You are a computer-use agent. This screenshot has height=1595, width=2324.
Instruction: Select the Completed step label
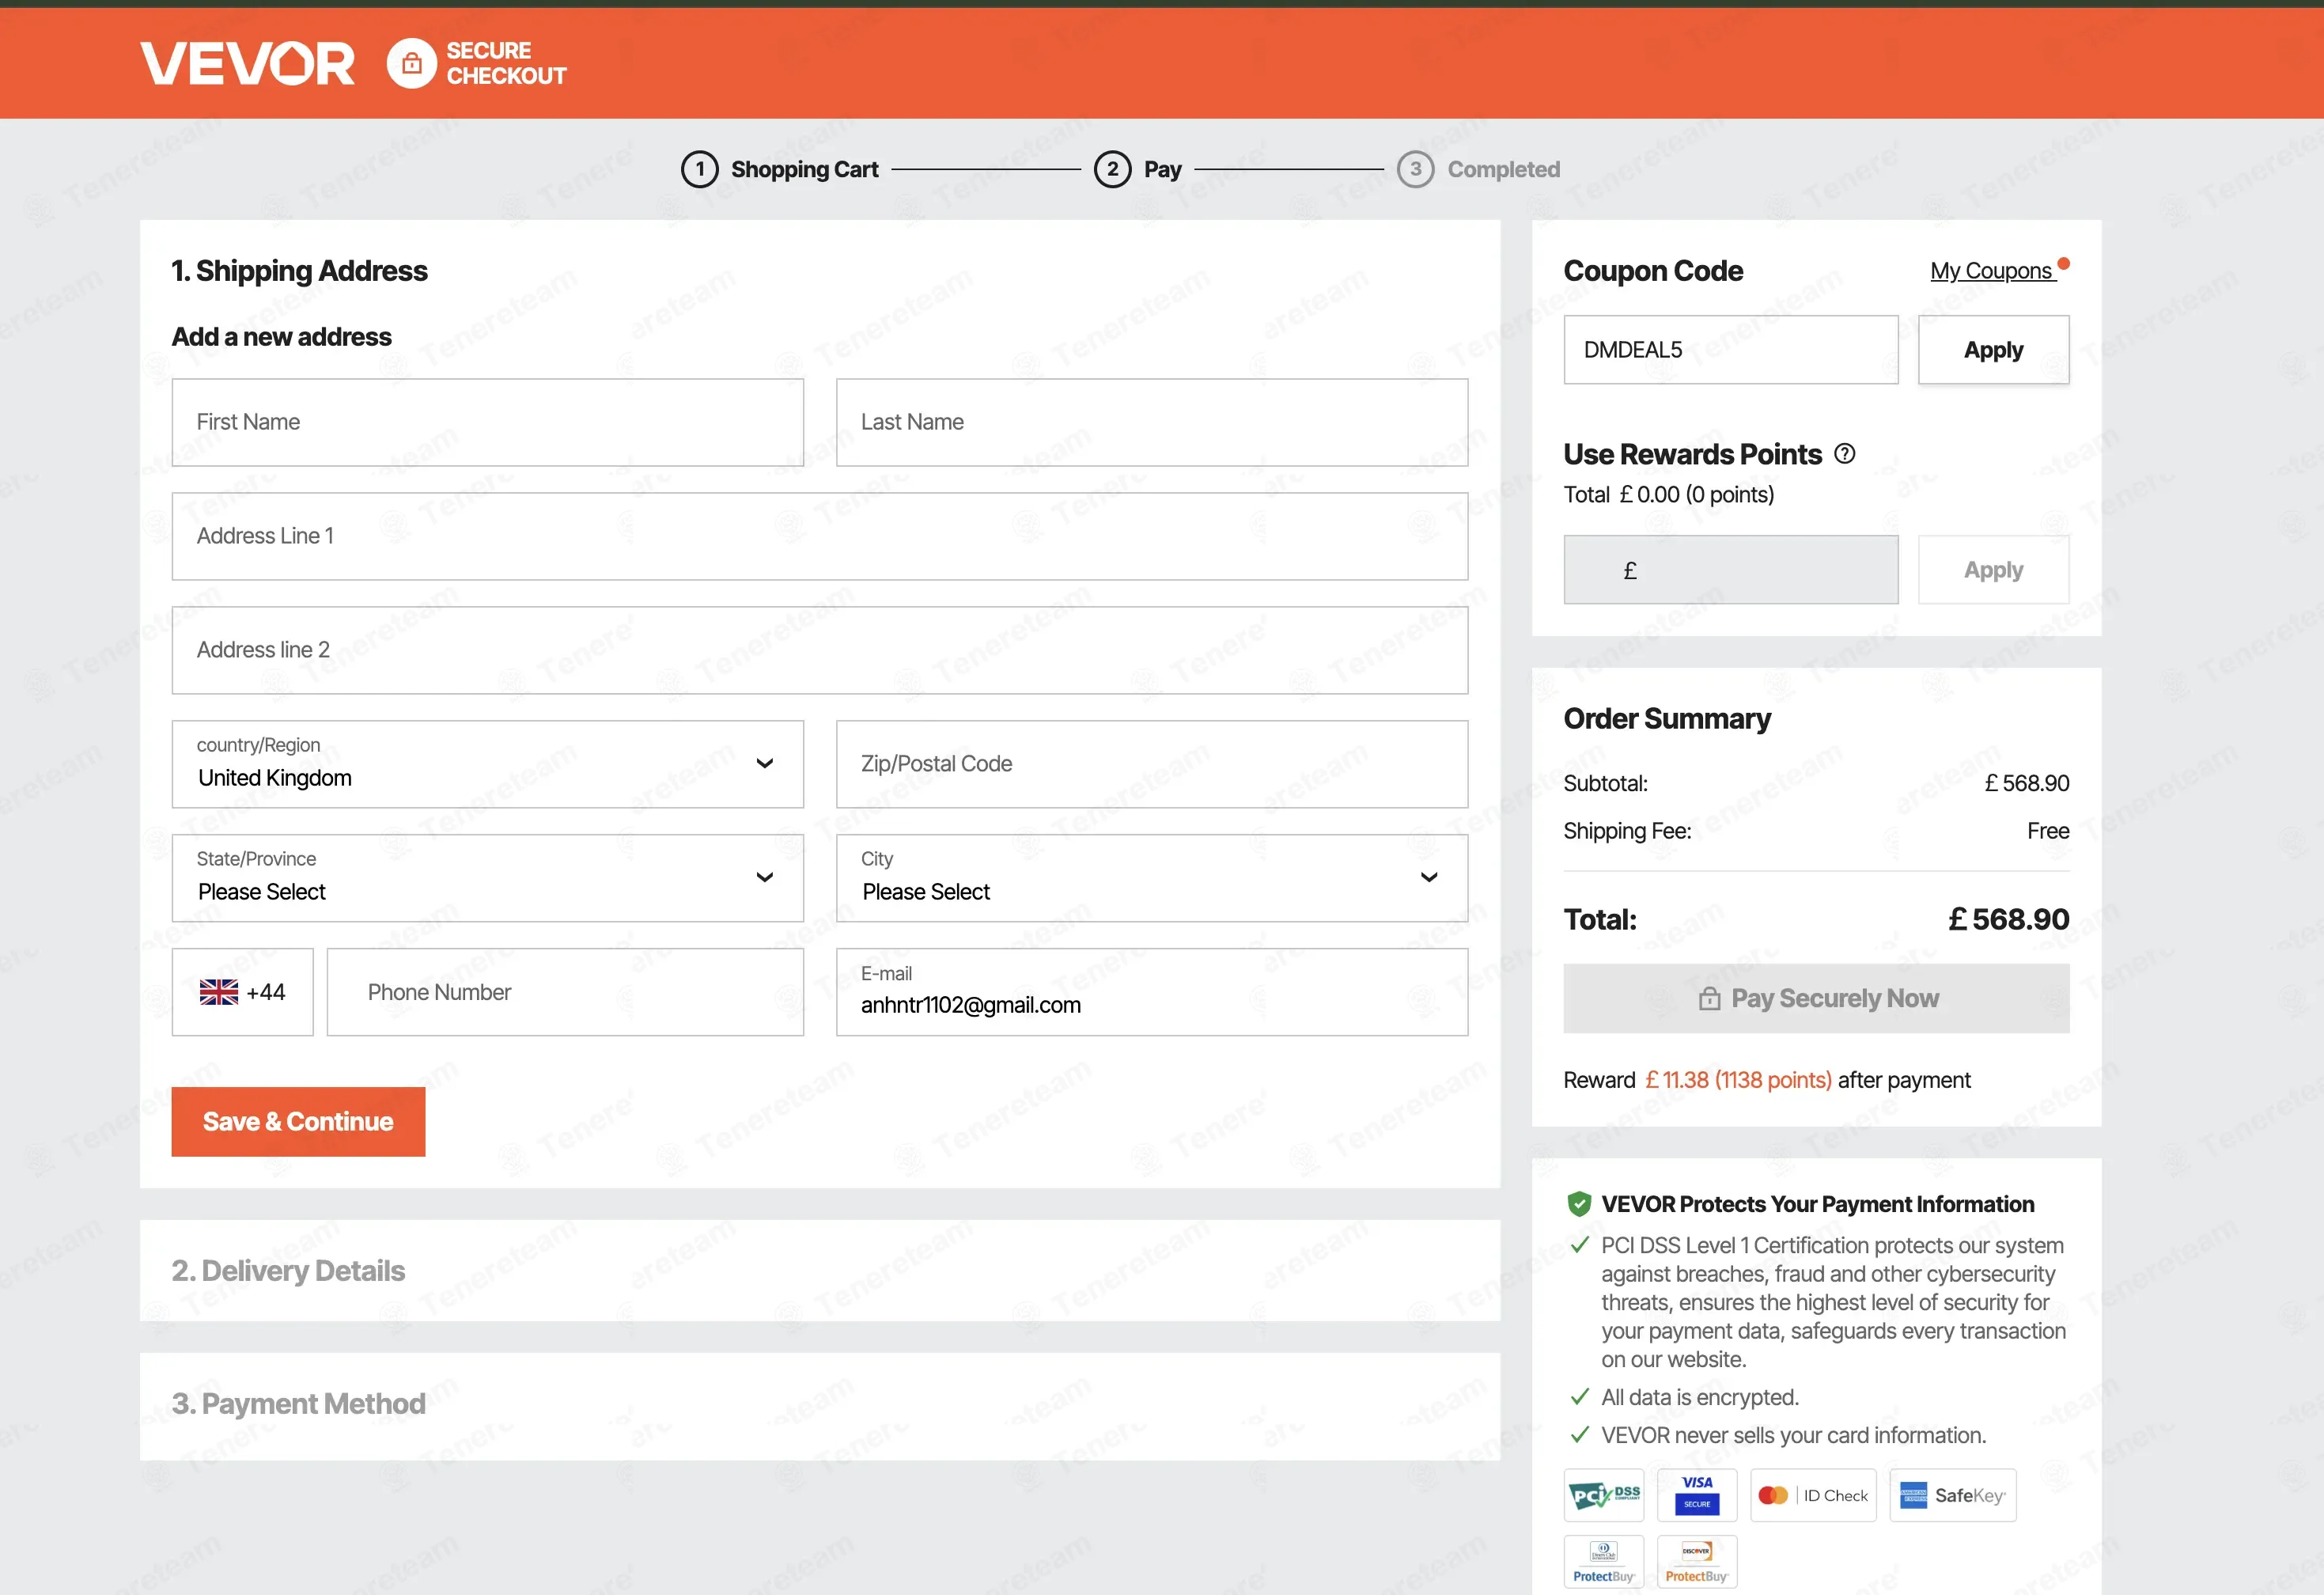[x=1504, y=169]
